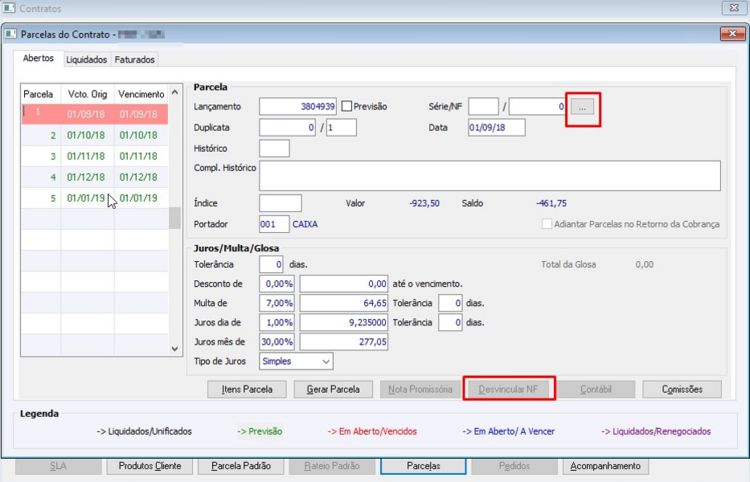Select the Abertos tab

pos(38,58)
